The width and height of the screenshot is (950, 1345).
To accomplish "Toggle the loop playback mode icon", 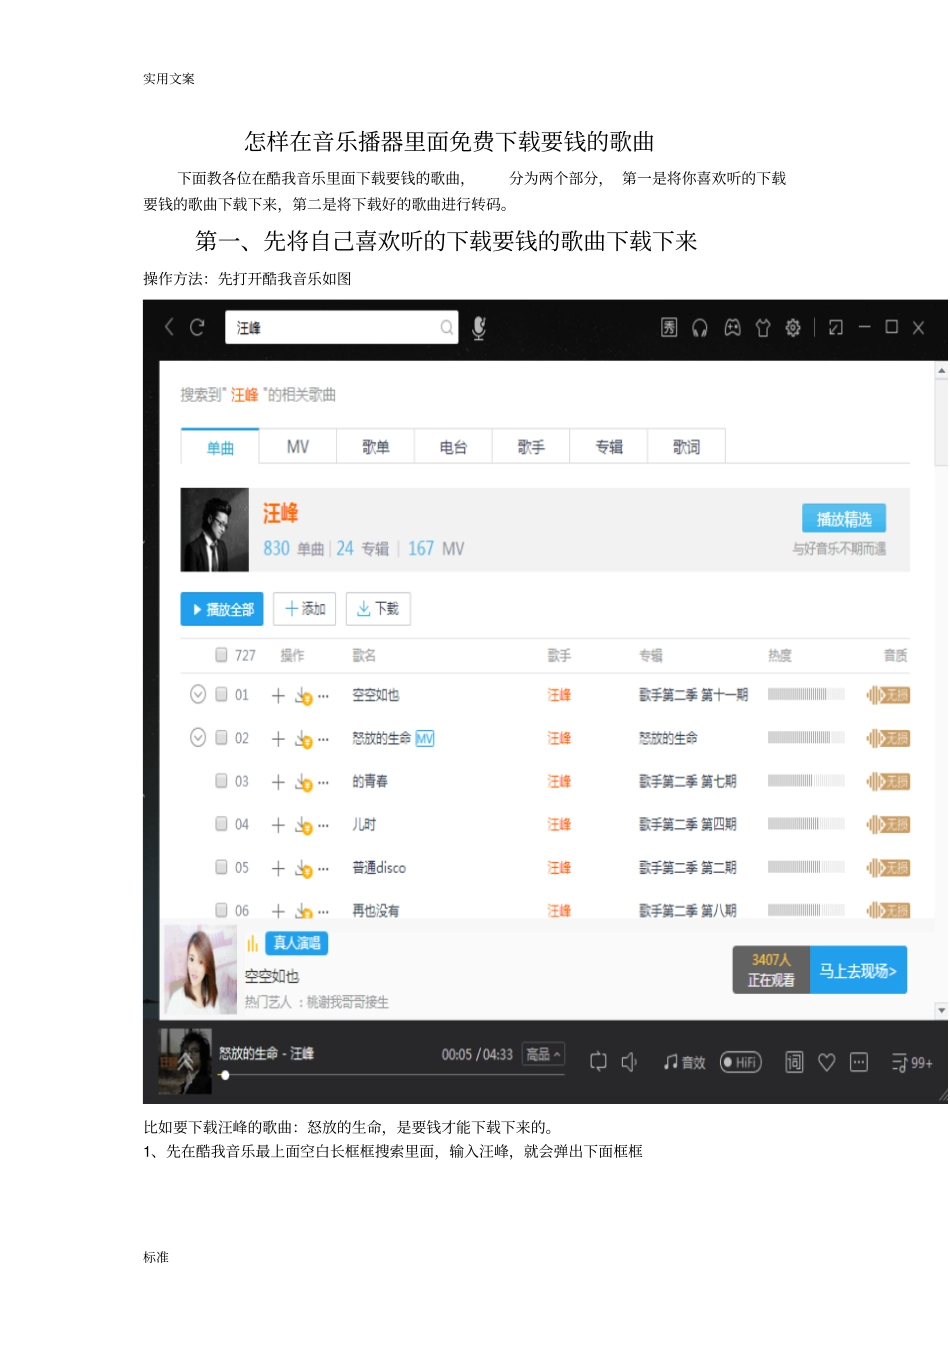I will click(x=598, y=1062).
